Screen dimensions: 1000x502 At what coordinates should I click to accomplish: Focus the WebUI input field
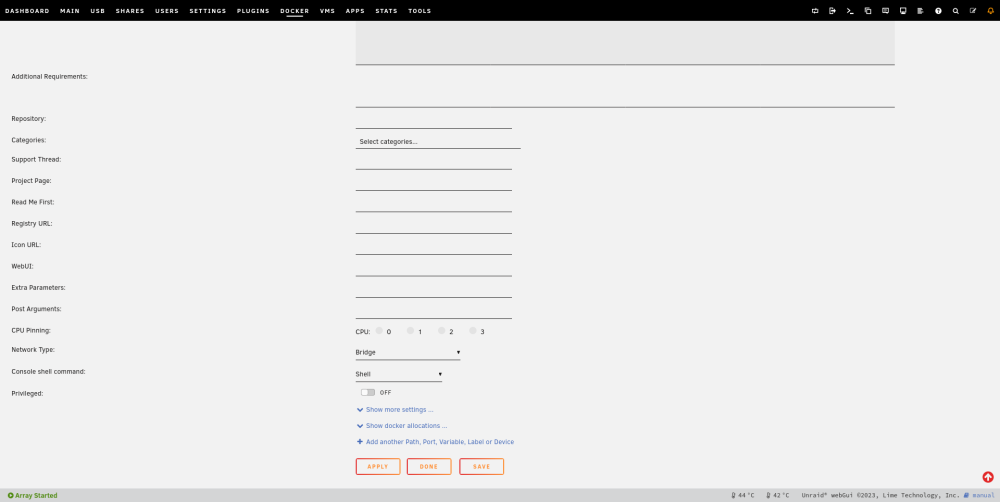pos(434,269)
